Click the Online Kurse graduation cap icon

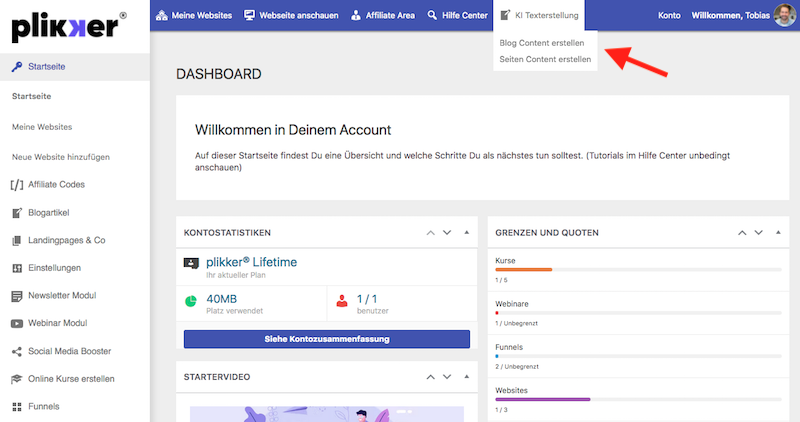tap(17, 379)
